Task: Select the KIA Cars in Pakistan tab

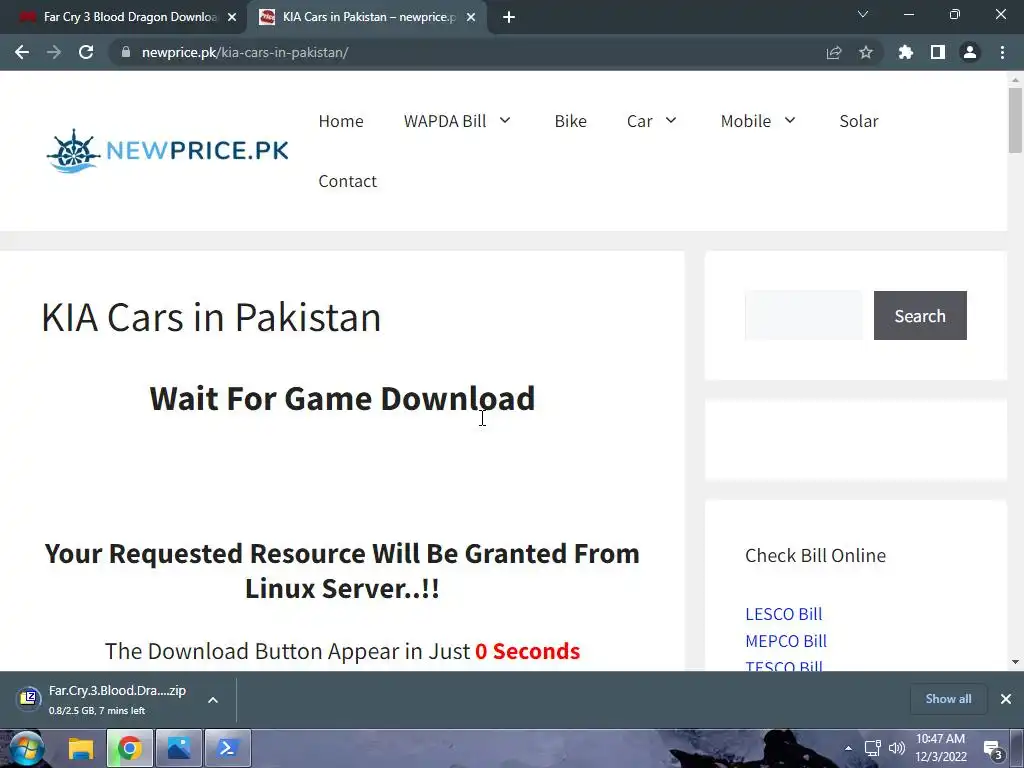Action: (366, 17)
